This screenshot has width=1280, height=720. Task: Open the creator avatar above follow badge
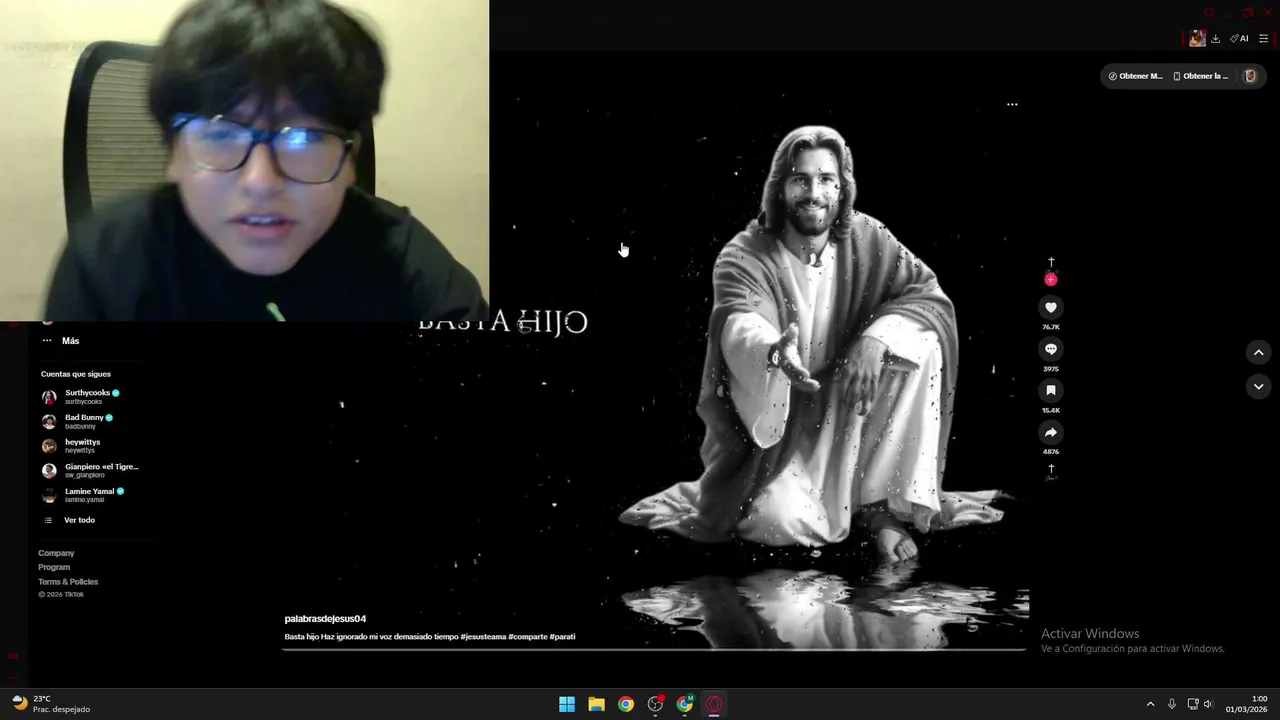point(1050,263)
